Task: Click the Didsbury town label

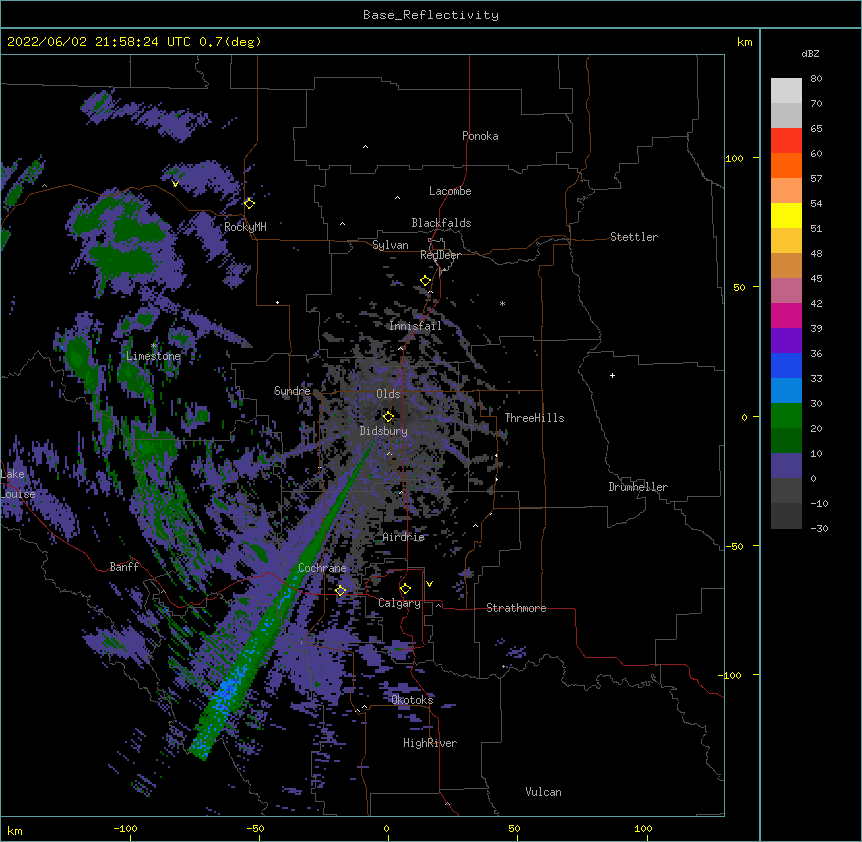Action: tap(383, 431)
